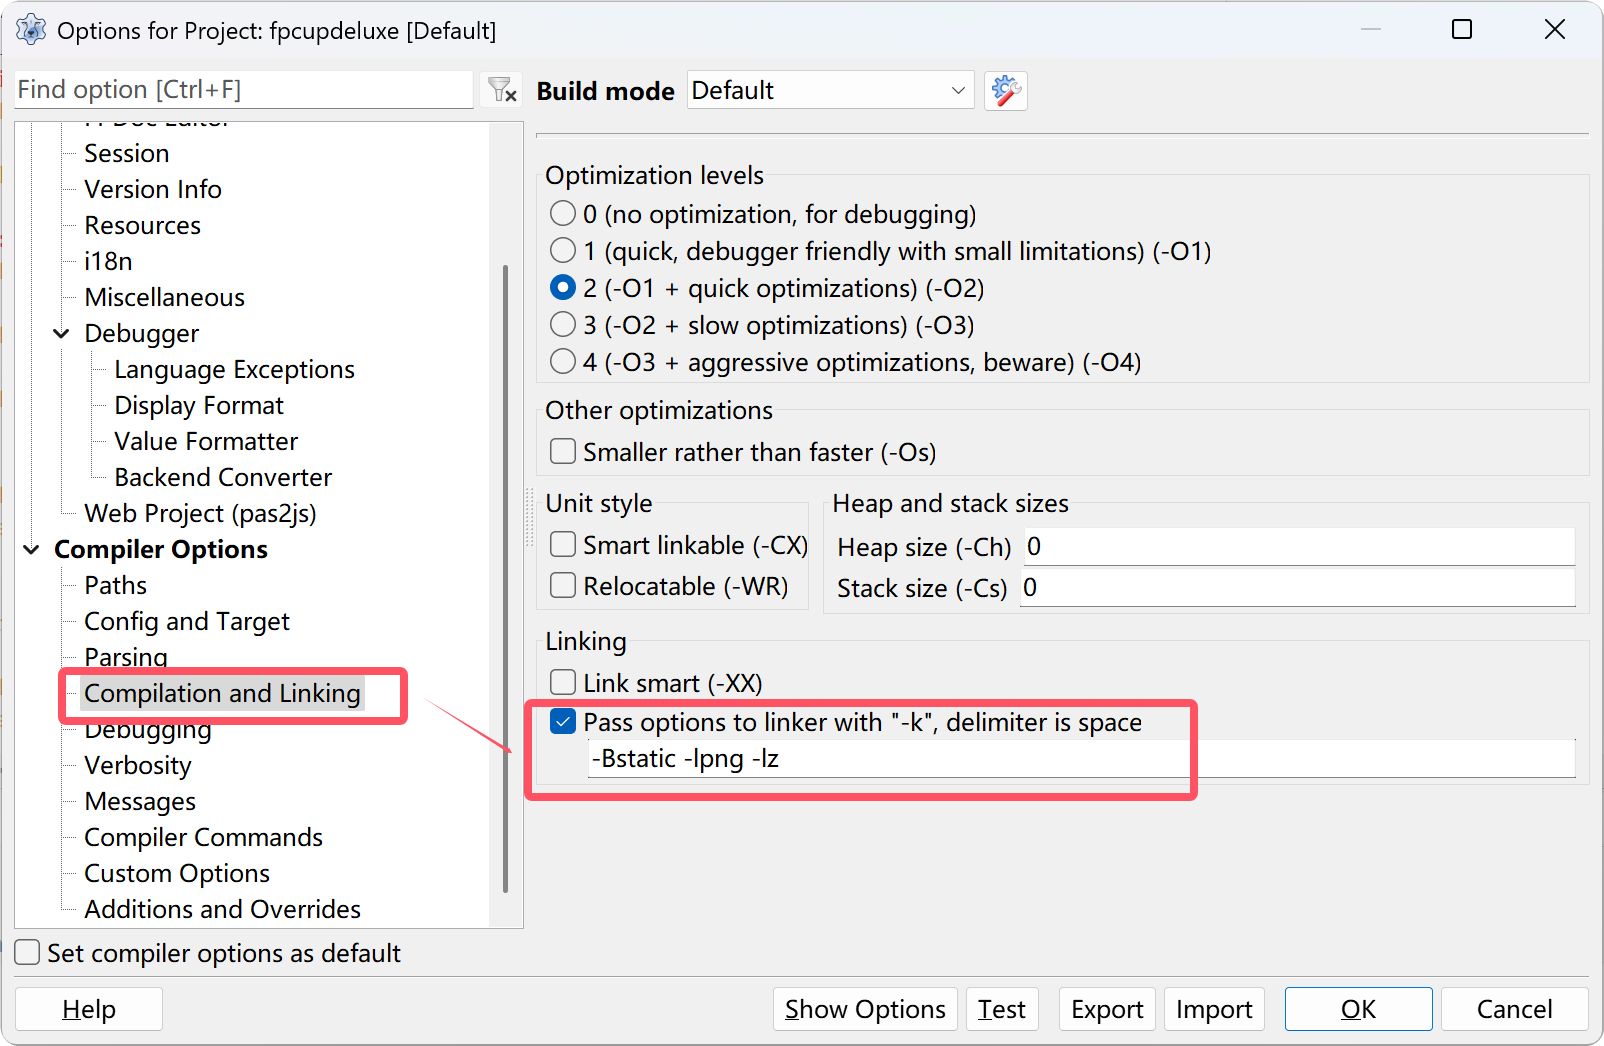
Task: Uncheck Pass options to linker checkbox
Action: point(563,722)
